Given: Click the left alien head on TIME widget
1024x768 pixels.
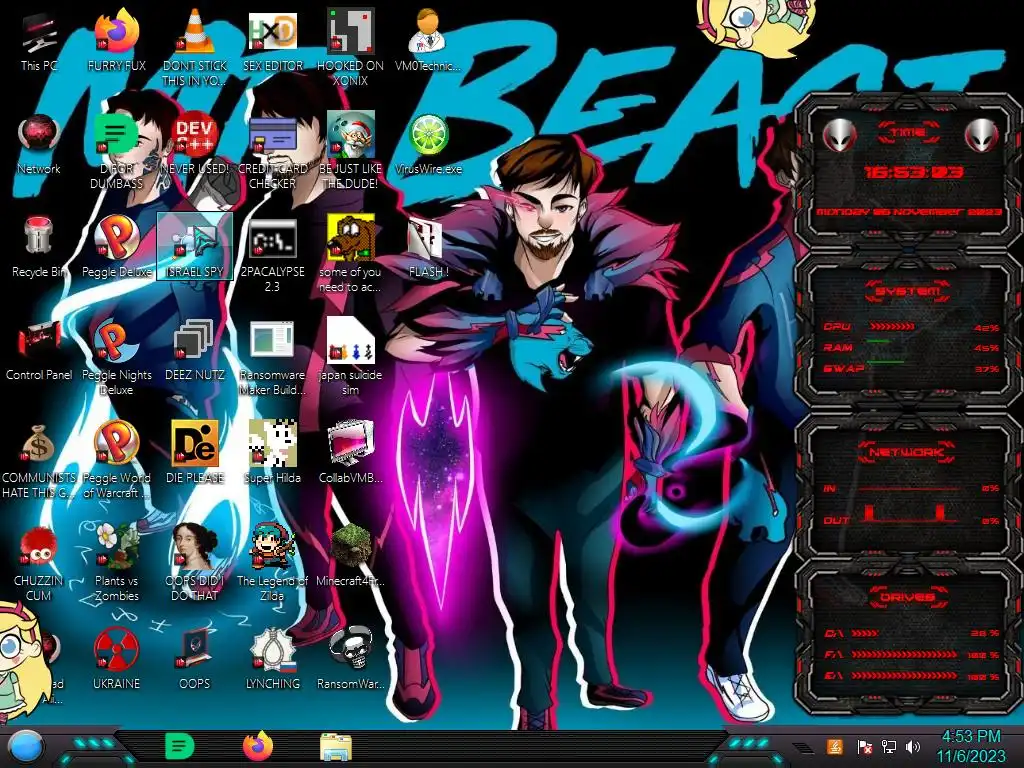Looking at the screenshot, I should tap(839, 135).
